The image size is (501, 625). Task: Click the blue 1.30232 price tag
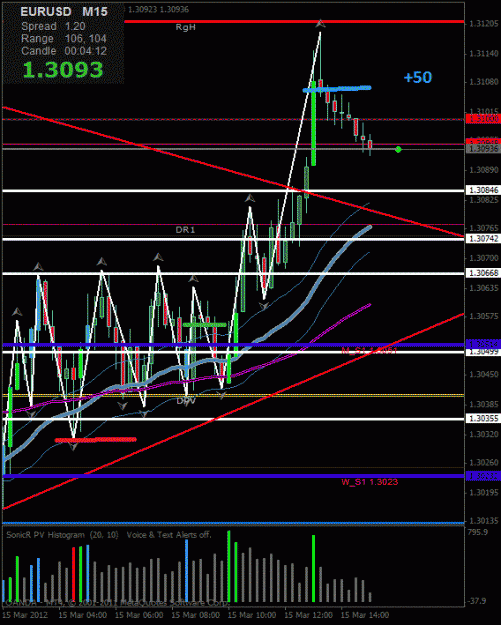(x=483, y=476)
